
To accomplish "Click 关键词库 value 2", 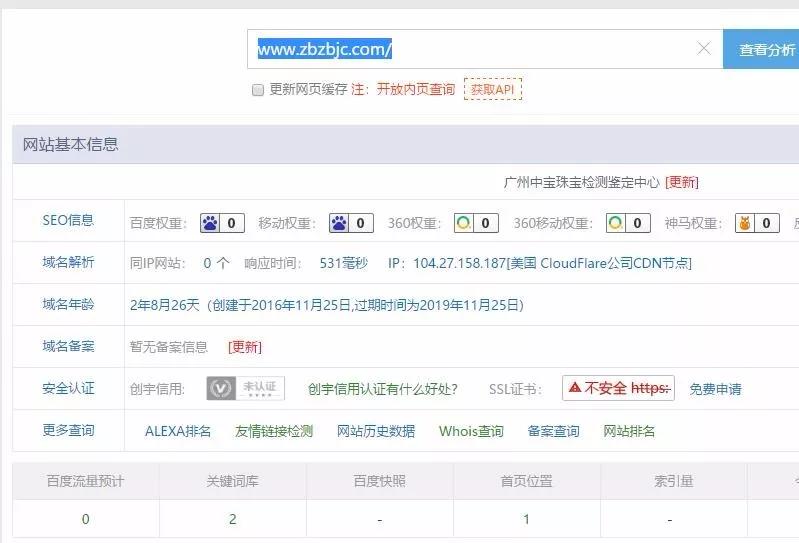I will tap(232, 519).
